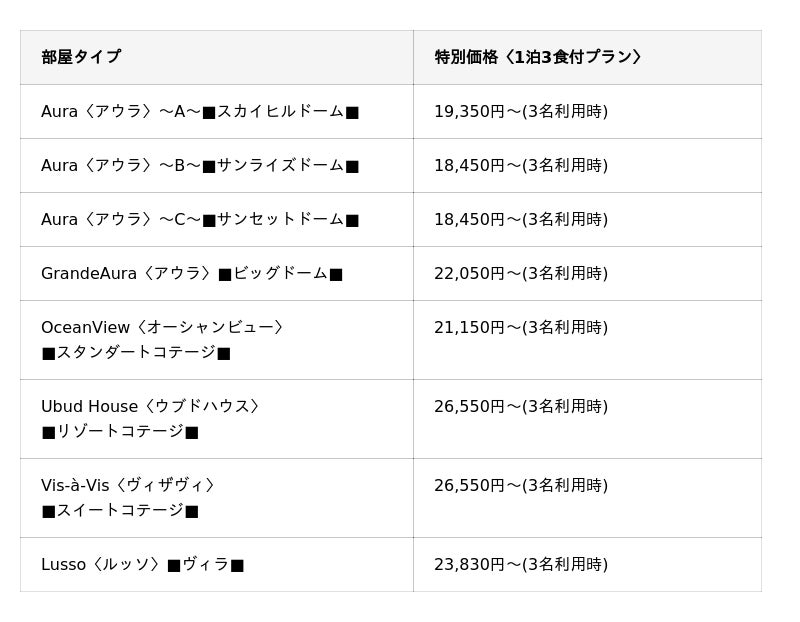Click the スイートコテージ subtitle text
This screenshot has width=800, height=622.
pos(120,510)
